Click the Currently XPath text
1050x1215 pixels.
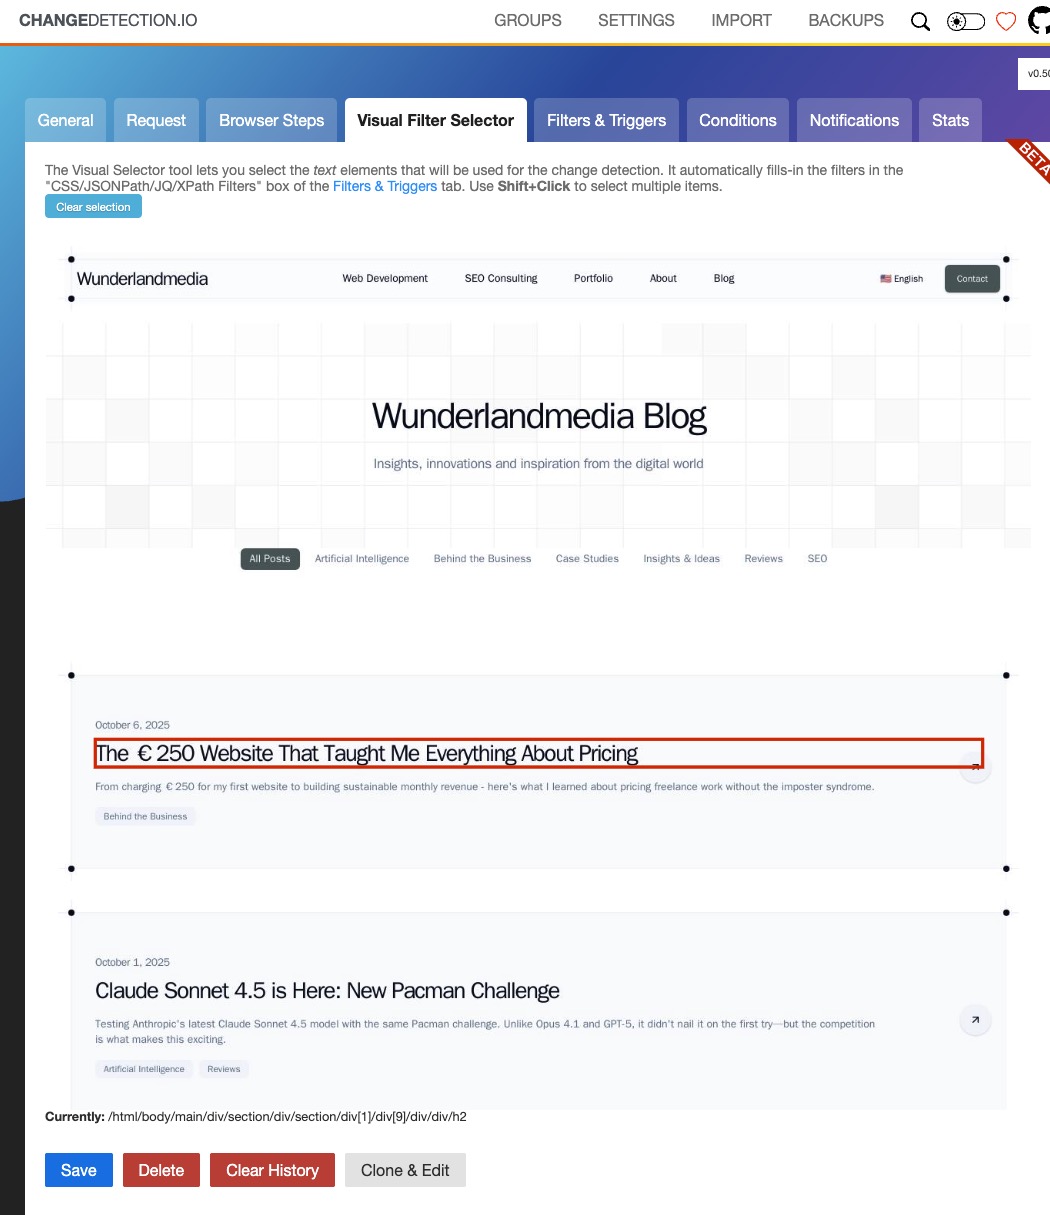(256, 1117)
